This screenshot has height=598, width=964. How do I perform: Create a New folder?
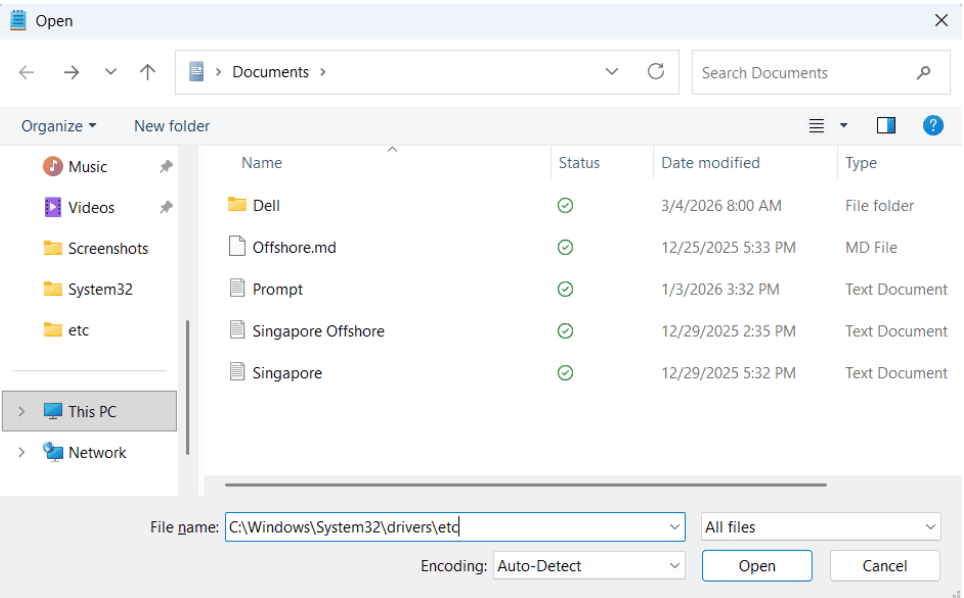(x=172, y=126)
